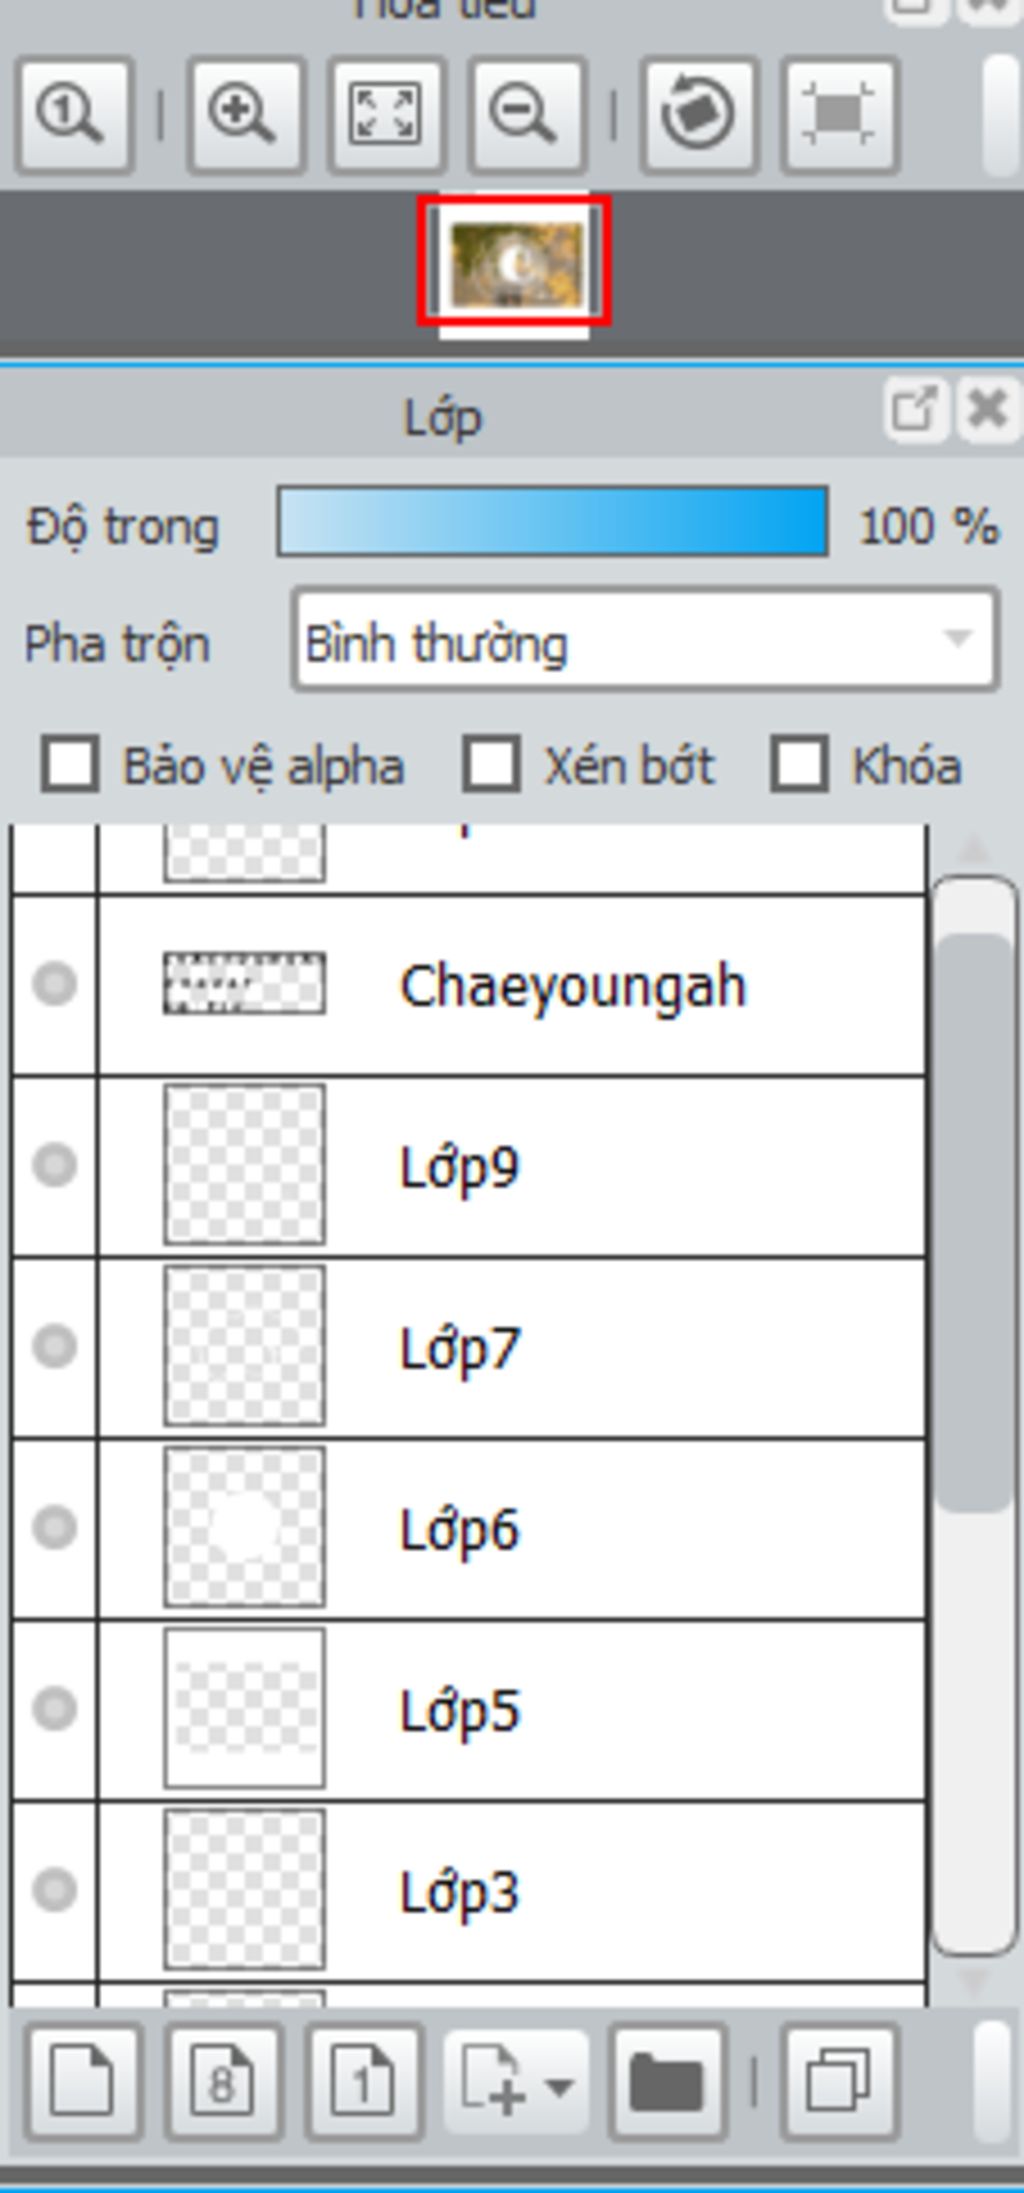
Task: Select the Lớp6 layer
Action: (468, 1529)
